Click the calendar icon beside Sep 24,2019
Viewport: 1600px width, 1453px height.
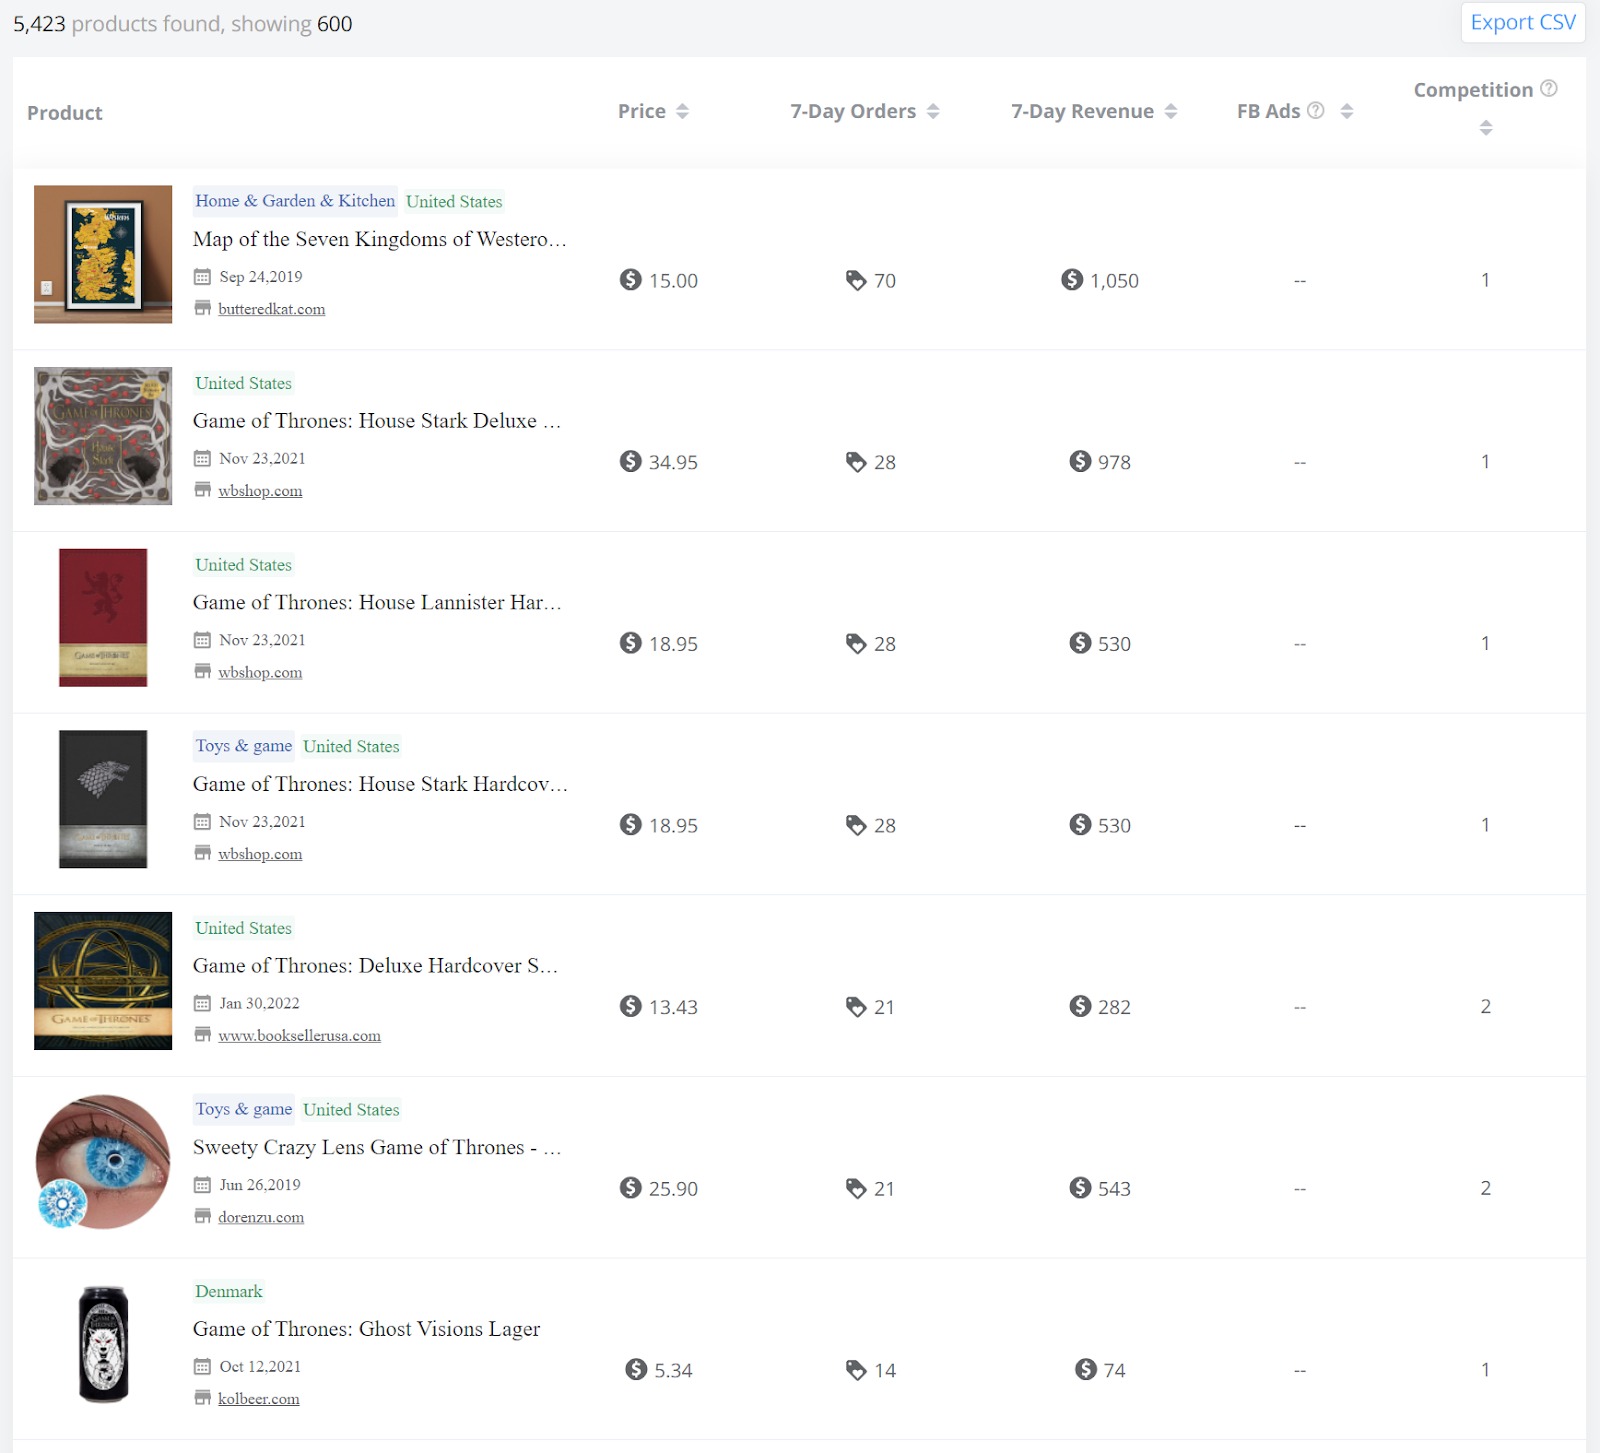[202, 277]
